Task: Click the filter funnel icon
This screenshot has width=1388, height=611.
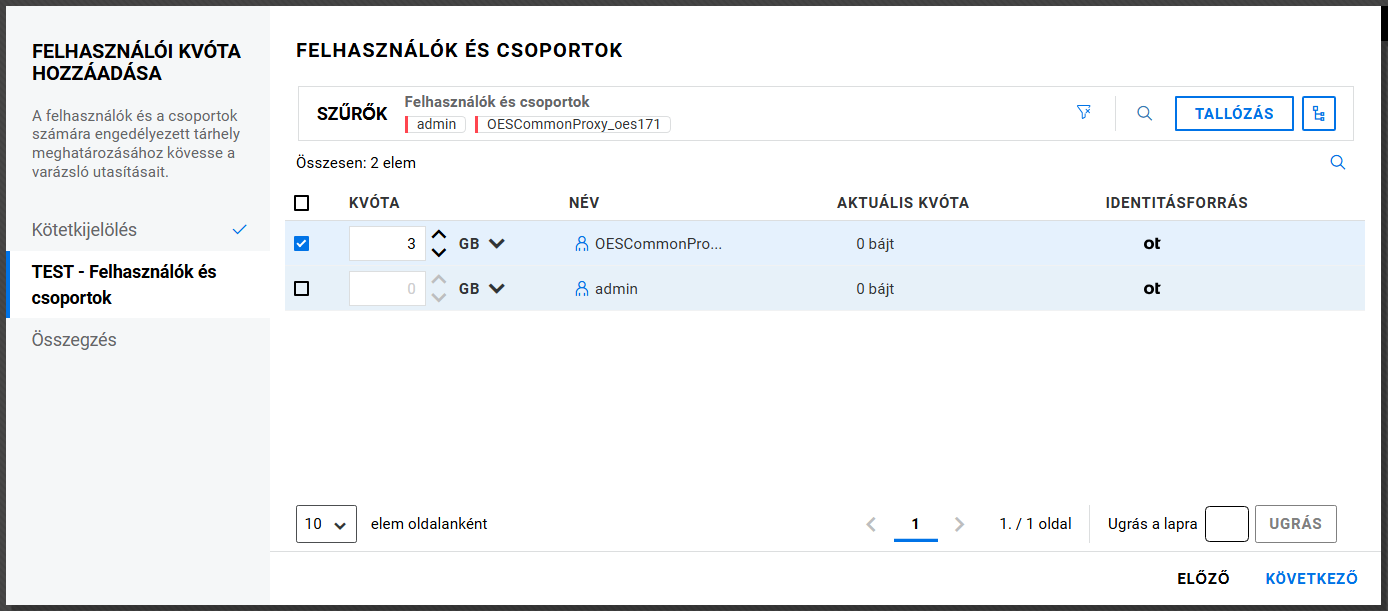Action: [1083, 113]
